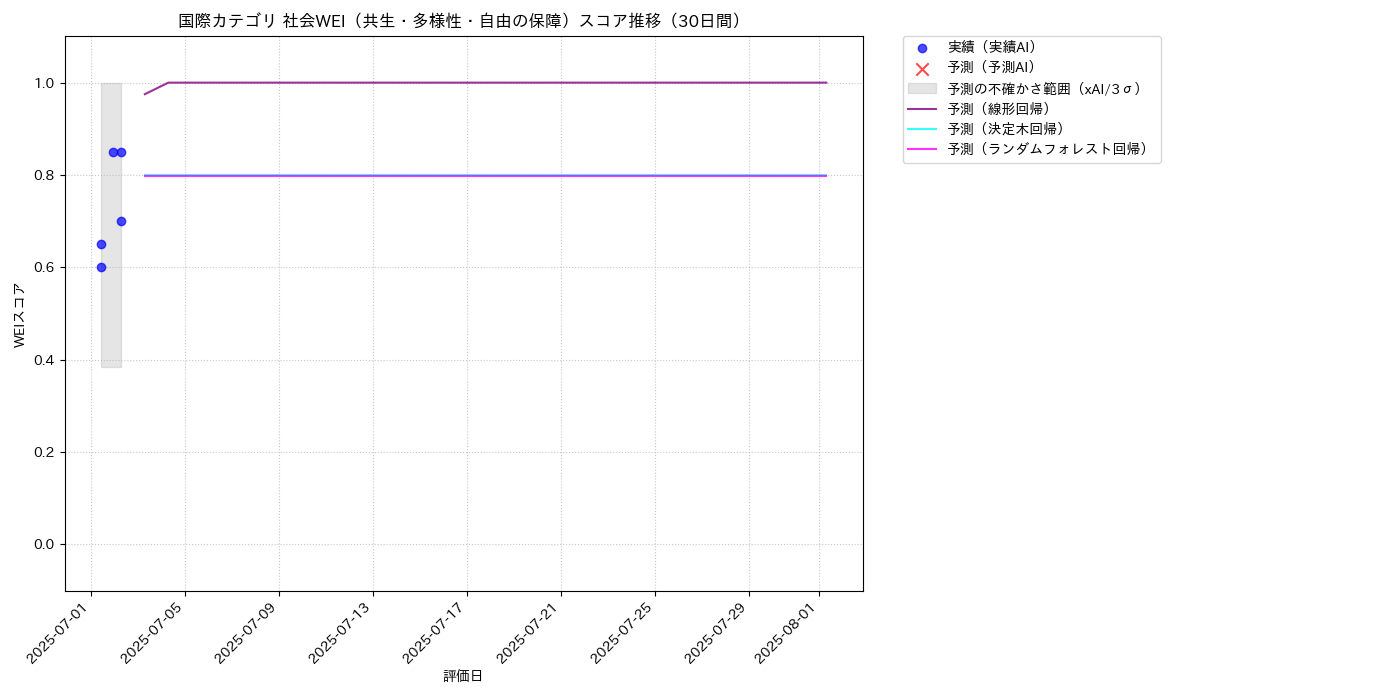
Task: Click the y-axis tick label 0.0
Action: 46,544
